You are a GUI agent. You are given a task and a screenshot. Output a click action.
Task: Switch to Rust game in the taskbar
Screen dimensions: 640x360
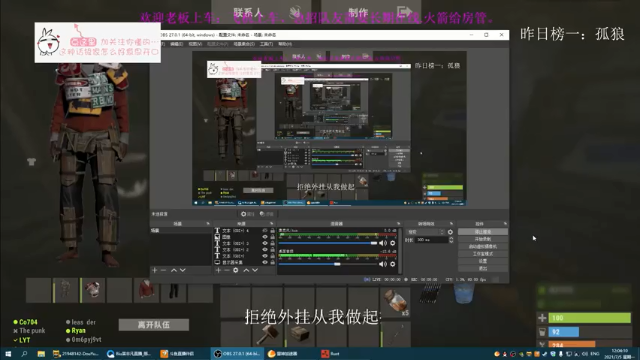(x=331, y=354)
